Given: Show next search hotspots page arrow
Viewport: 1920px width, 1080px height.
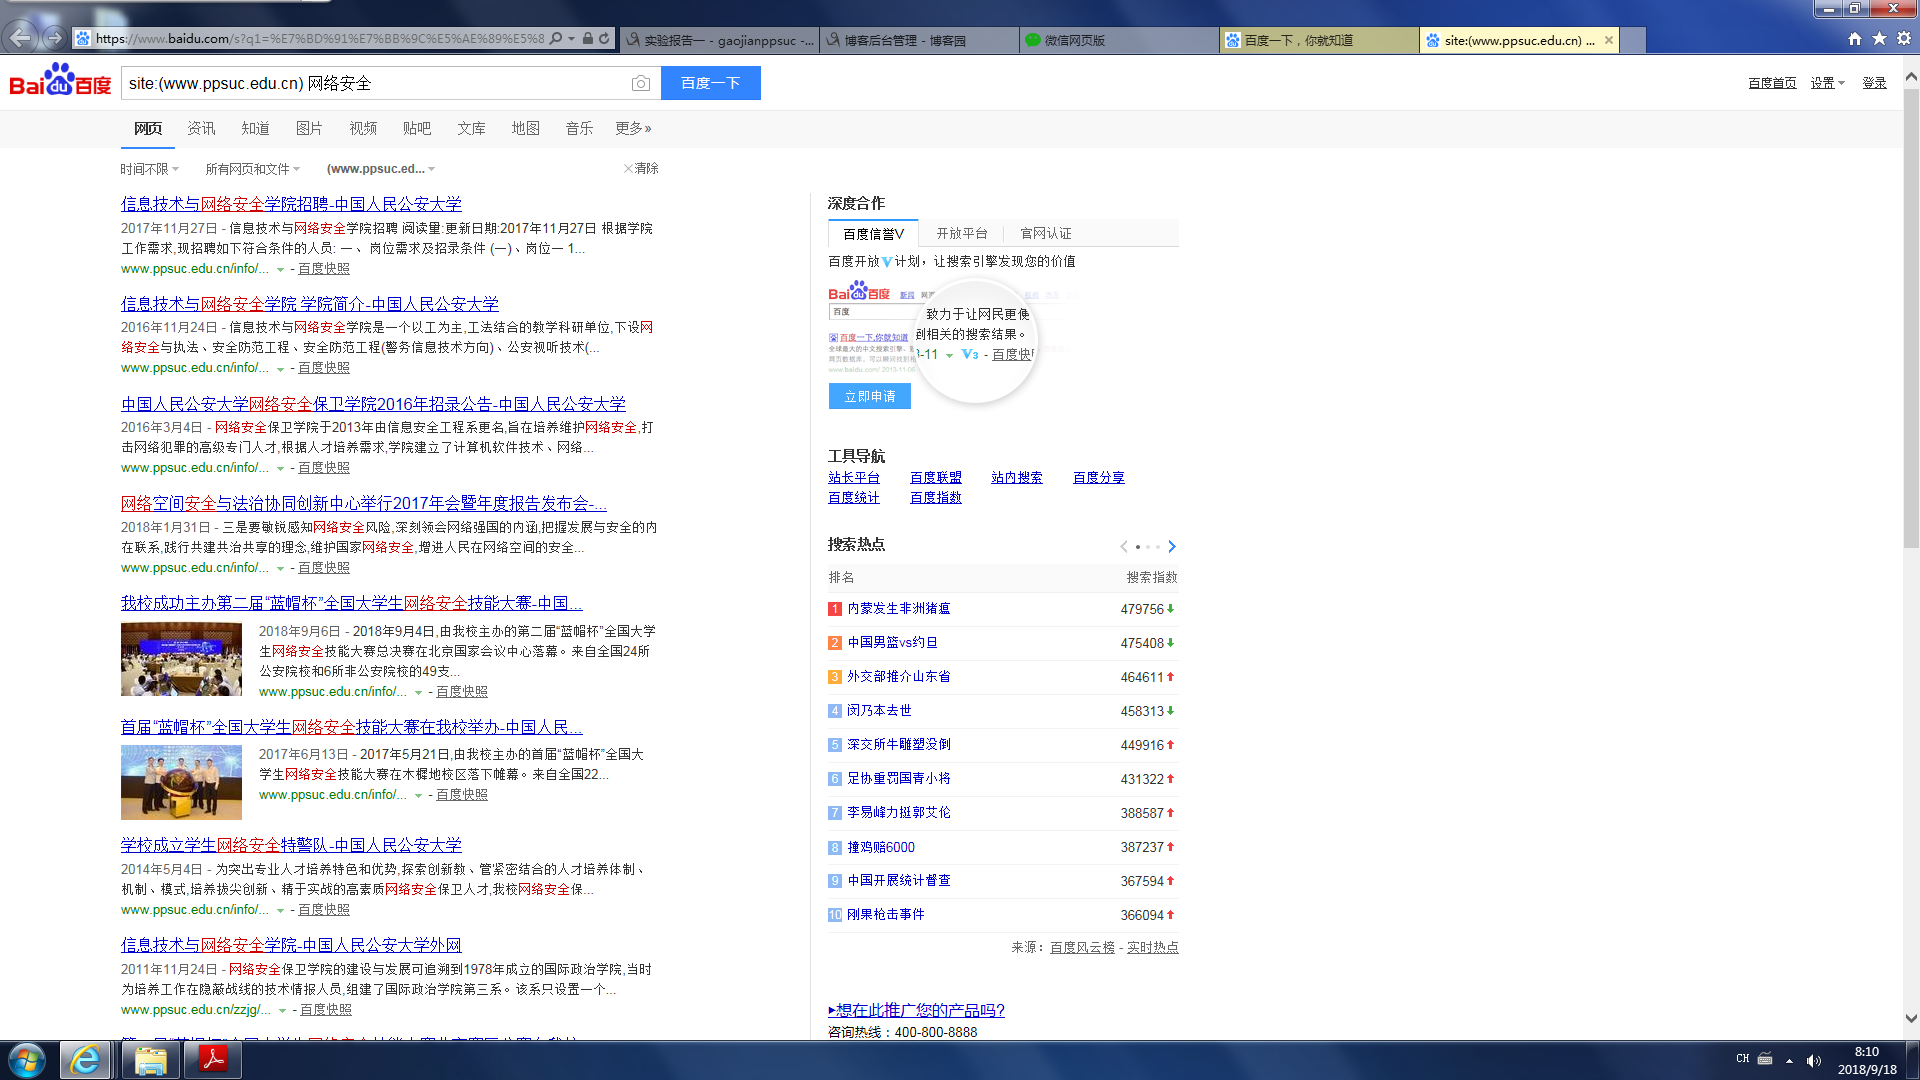Looking at the screenshot, I should pos(1172,546).
